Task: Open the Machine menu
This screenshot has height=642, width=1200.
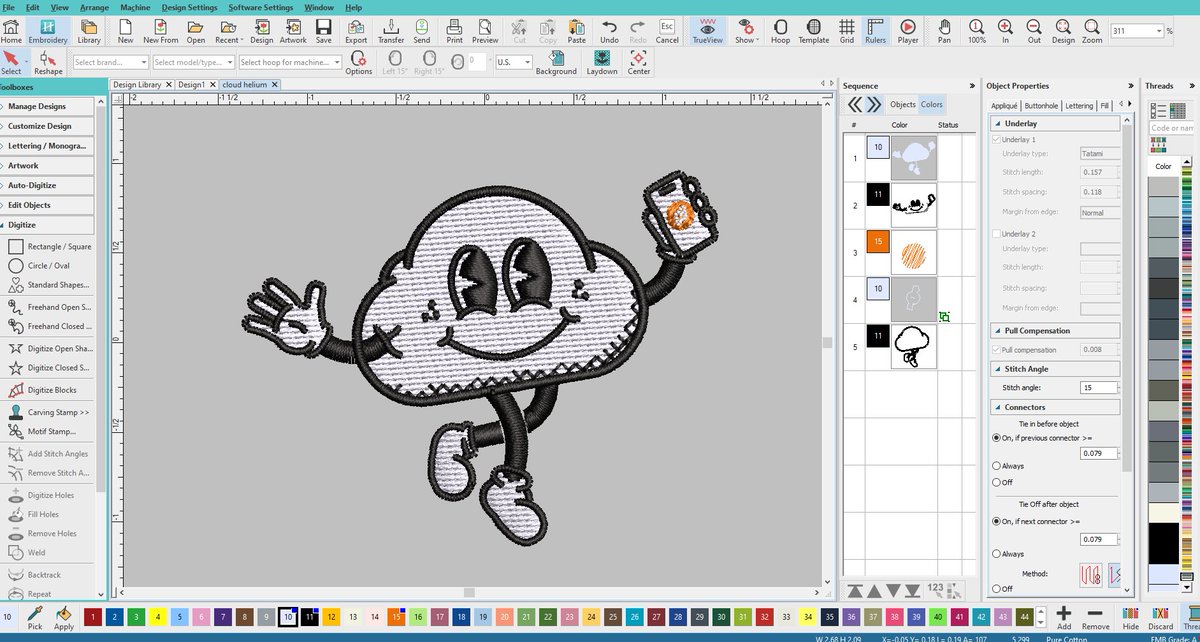Action: click(135, 7)
